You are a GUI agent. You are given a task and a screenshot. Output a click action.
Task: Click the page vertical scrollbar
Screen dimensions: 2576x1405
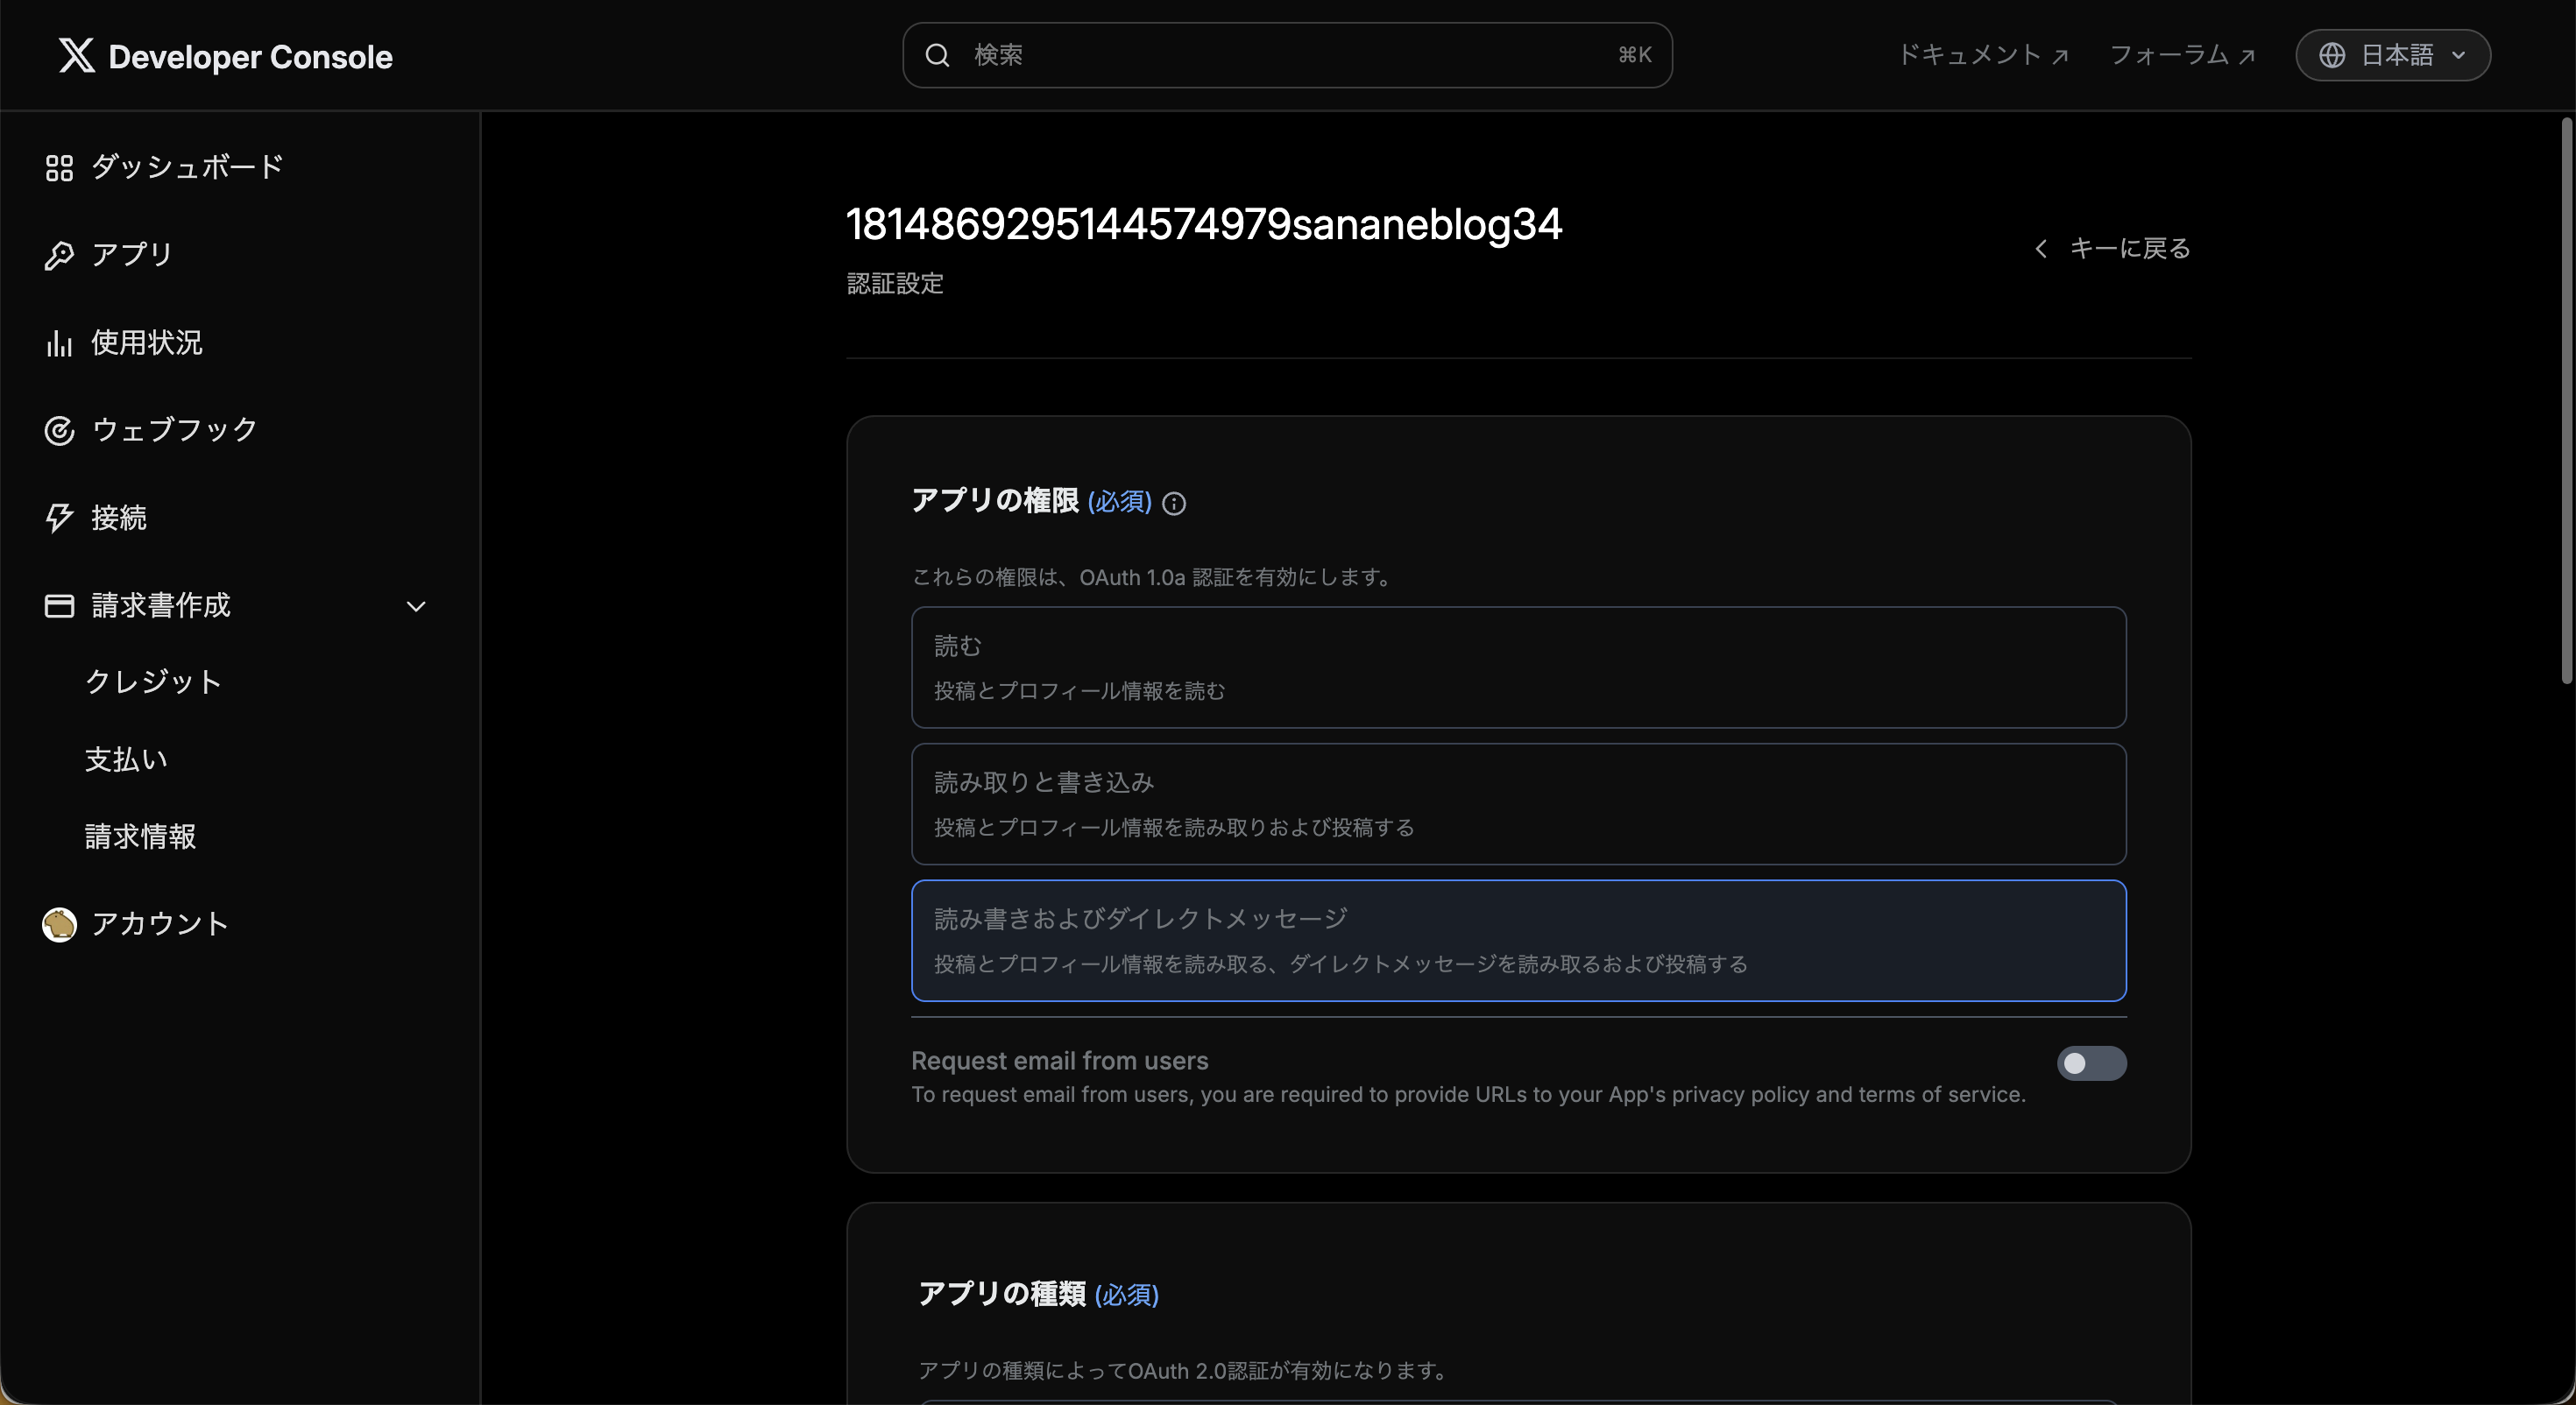2566,400
